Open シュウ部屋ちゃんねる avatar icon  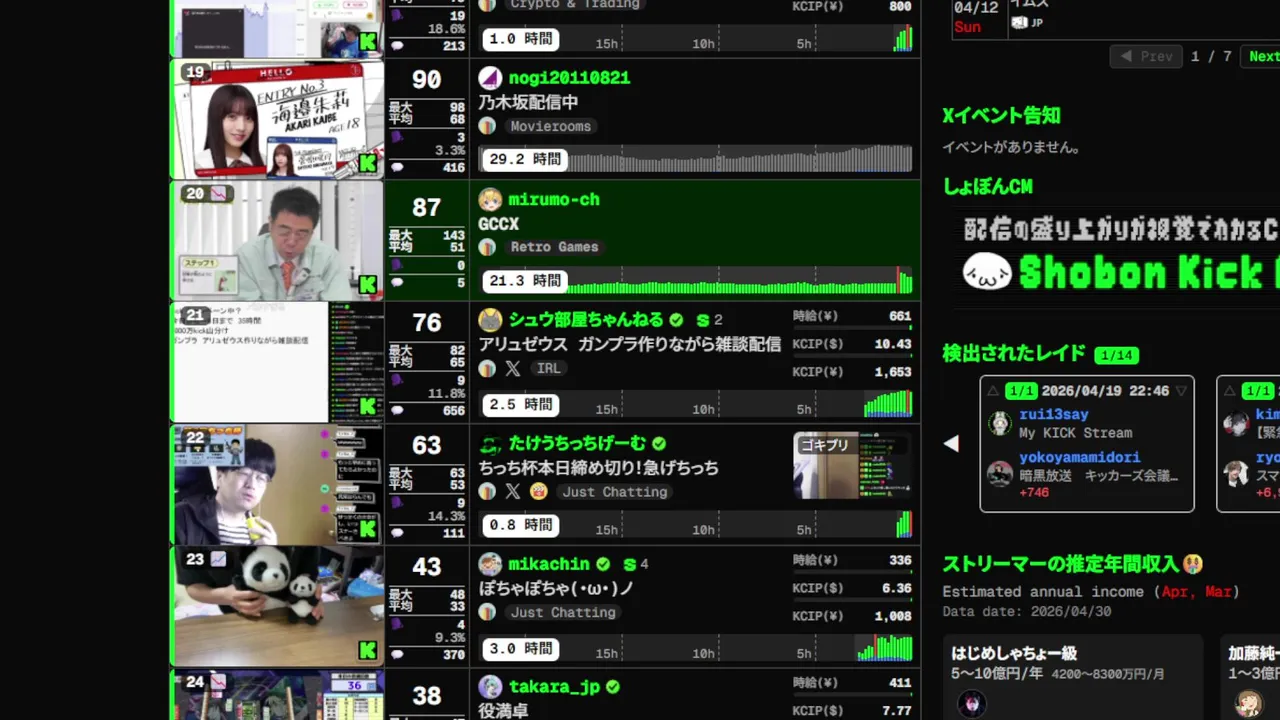point(490,320)
